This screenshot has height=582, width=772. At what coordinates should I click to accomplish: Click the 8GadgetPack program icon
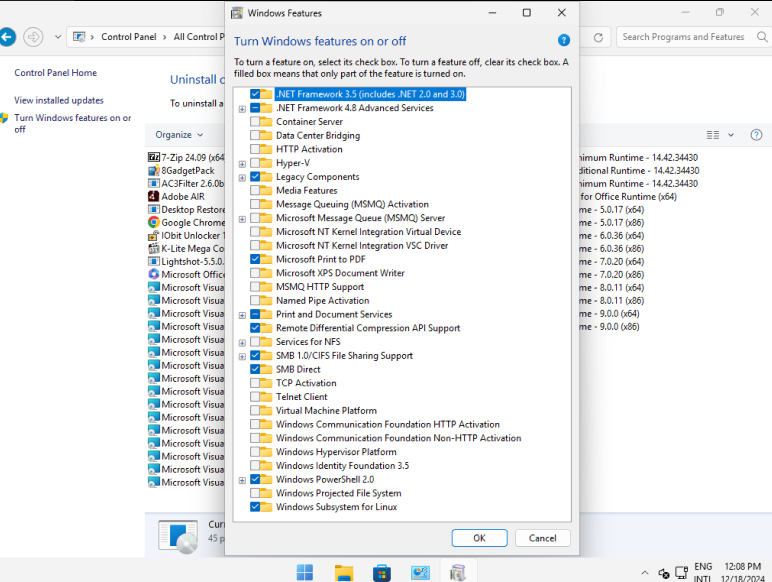[x=154, y=170]
